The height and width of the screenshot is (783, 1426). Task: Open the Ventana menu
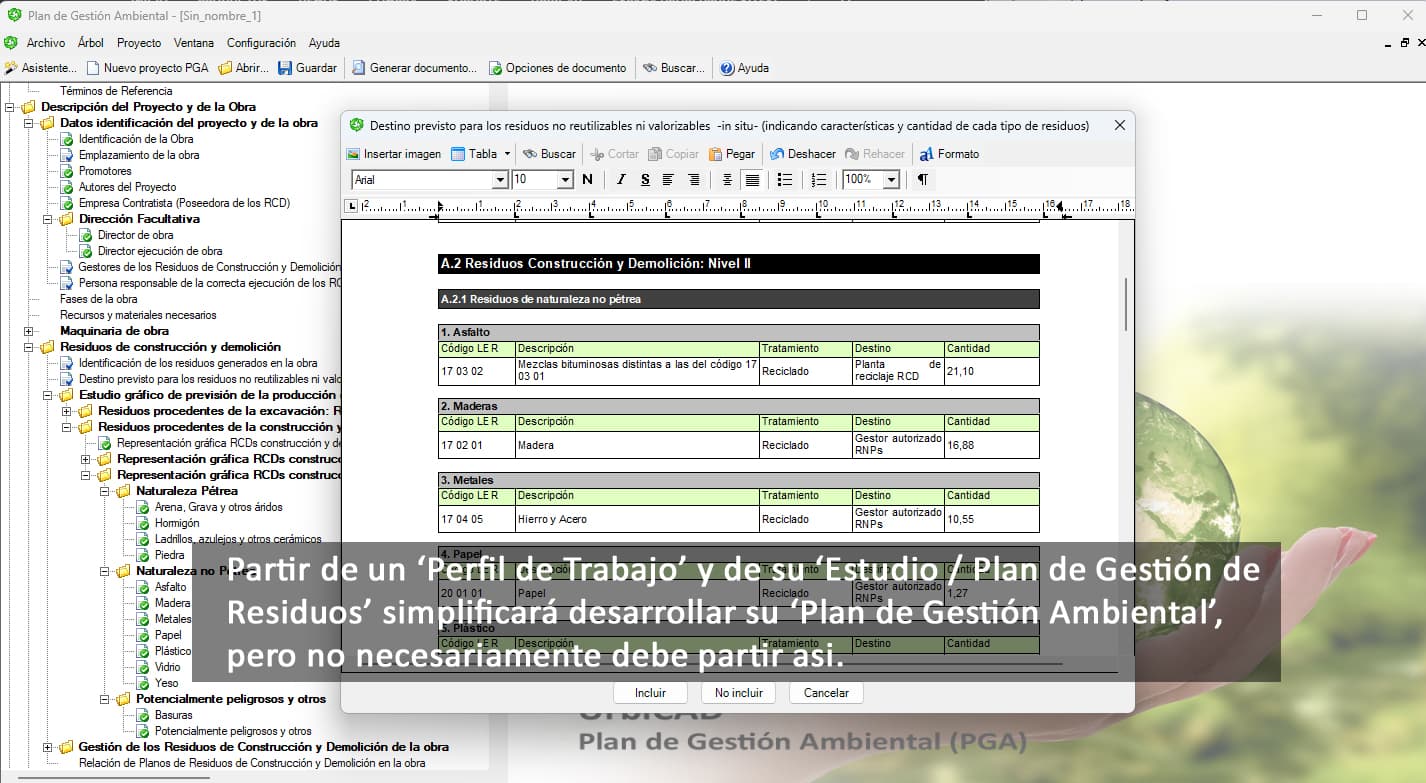click(x=194, y=43)
